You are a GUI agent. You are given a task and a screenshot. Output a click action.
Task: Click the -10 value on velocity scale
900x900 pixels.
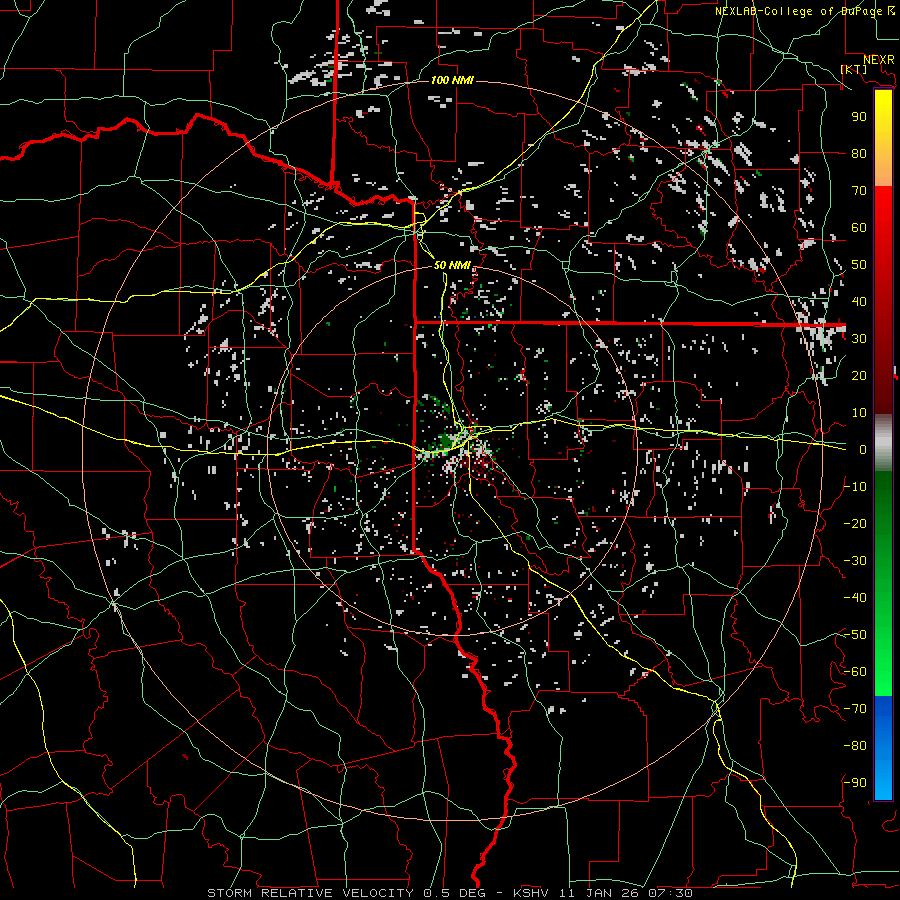(x=855, y=487)
